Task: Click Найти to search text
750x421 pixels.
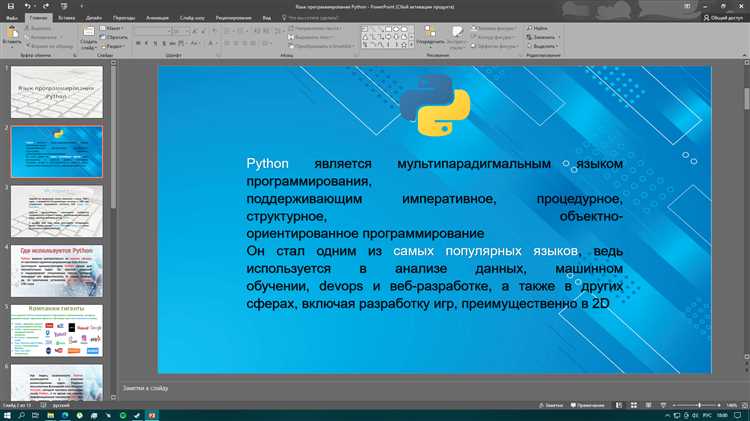Action: [x=537, y=28]
